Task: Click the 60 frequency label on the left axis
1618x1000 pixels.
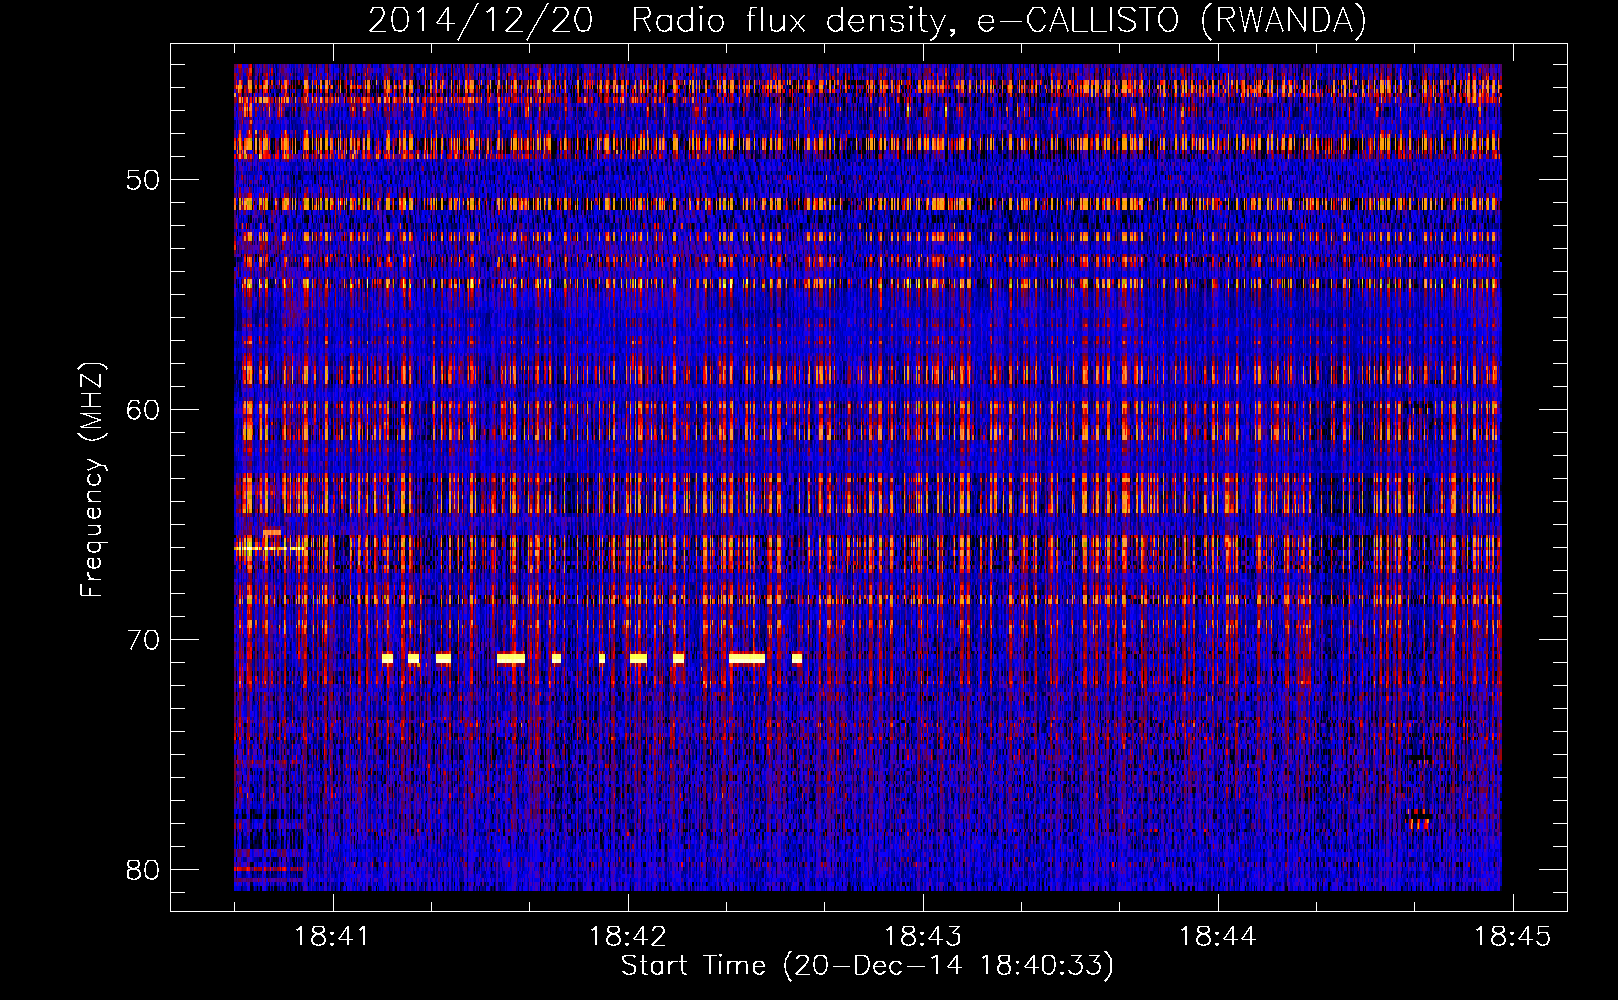Action: pos(143,410)
